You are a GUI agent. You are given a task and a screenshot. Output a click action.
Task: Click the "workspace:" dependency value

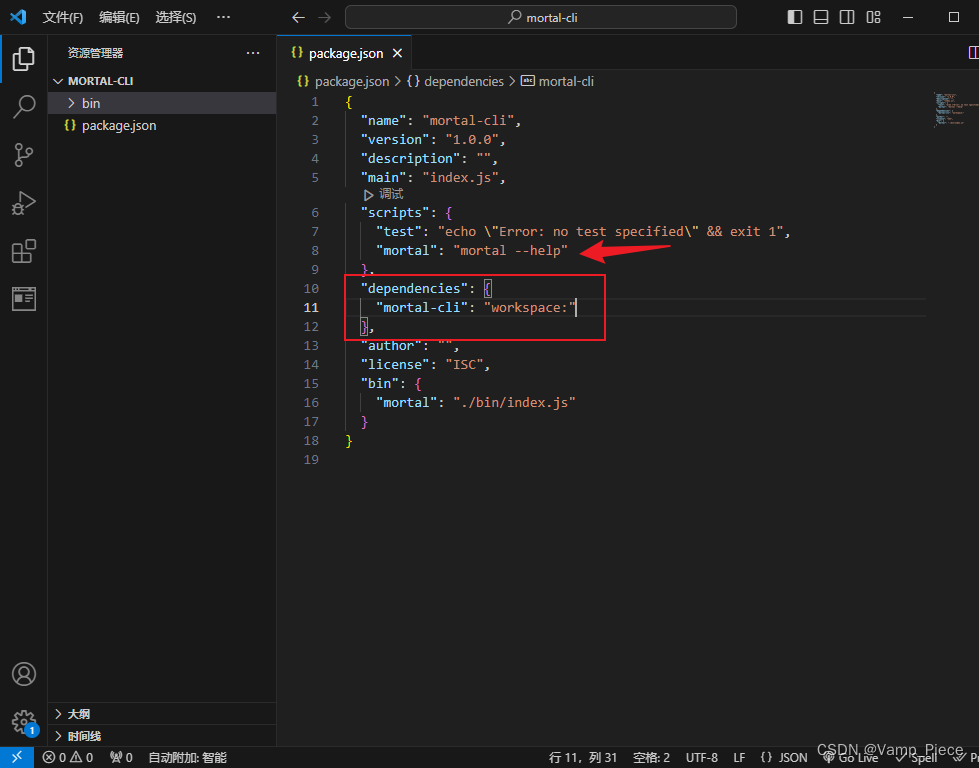point(529,307)
